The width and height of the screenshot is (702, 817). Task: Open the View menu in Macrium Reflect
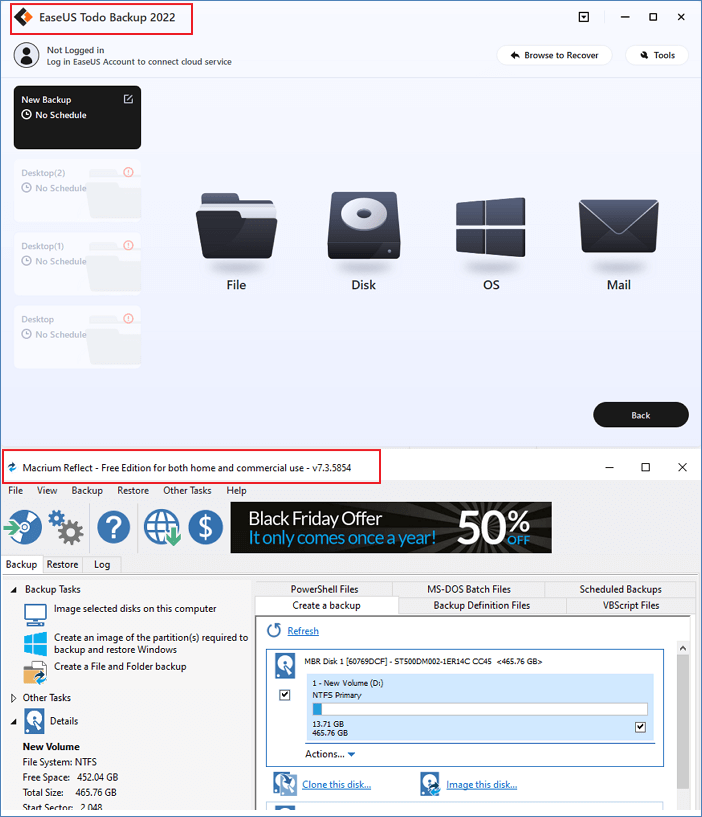[x=47, y=490]
